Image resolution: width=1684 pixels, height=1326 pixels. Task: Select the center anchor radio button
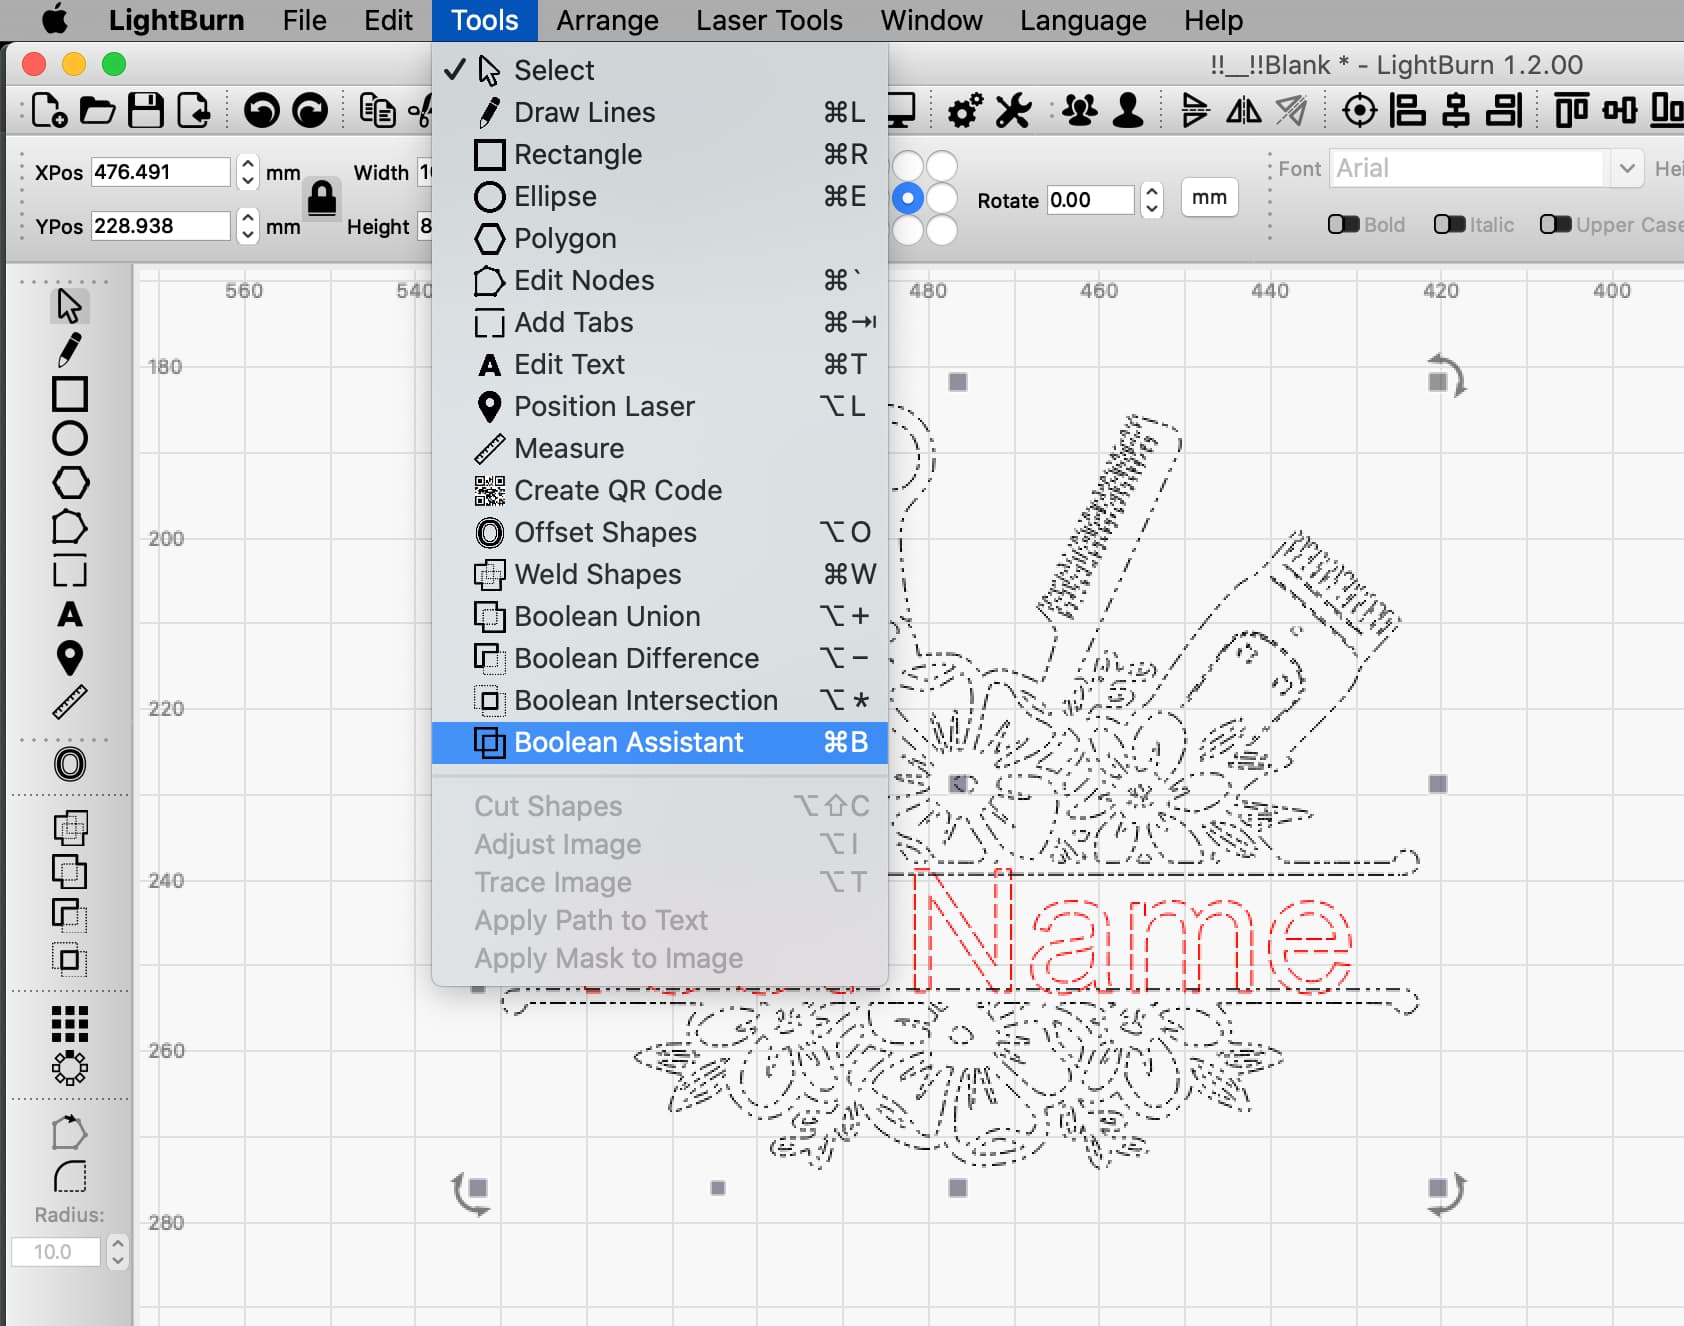click(908, 198)
